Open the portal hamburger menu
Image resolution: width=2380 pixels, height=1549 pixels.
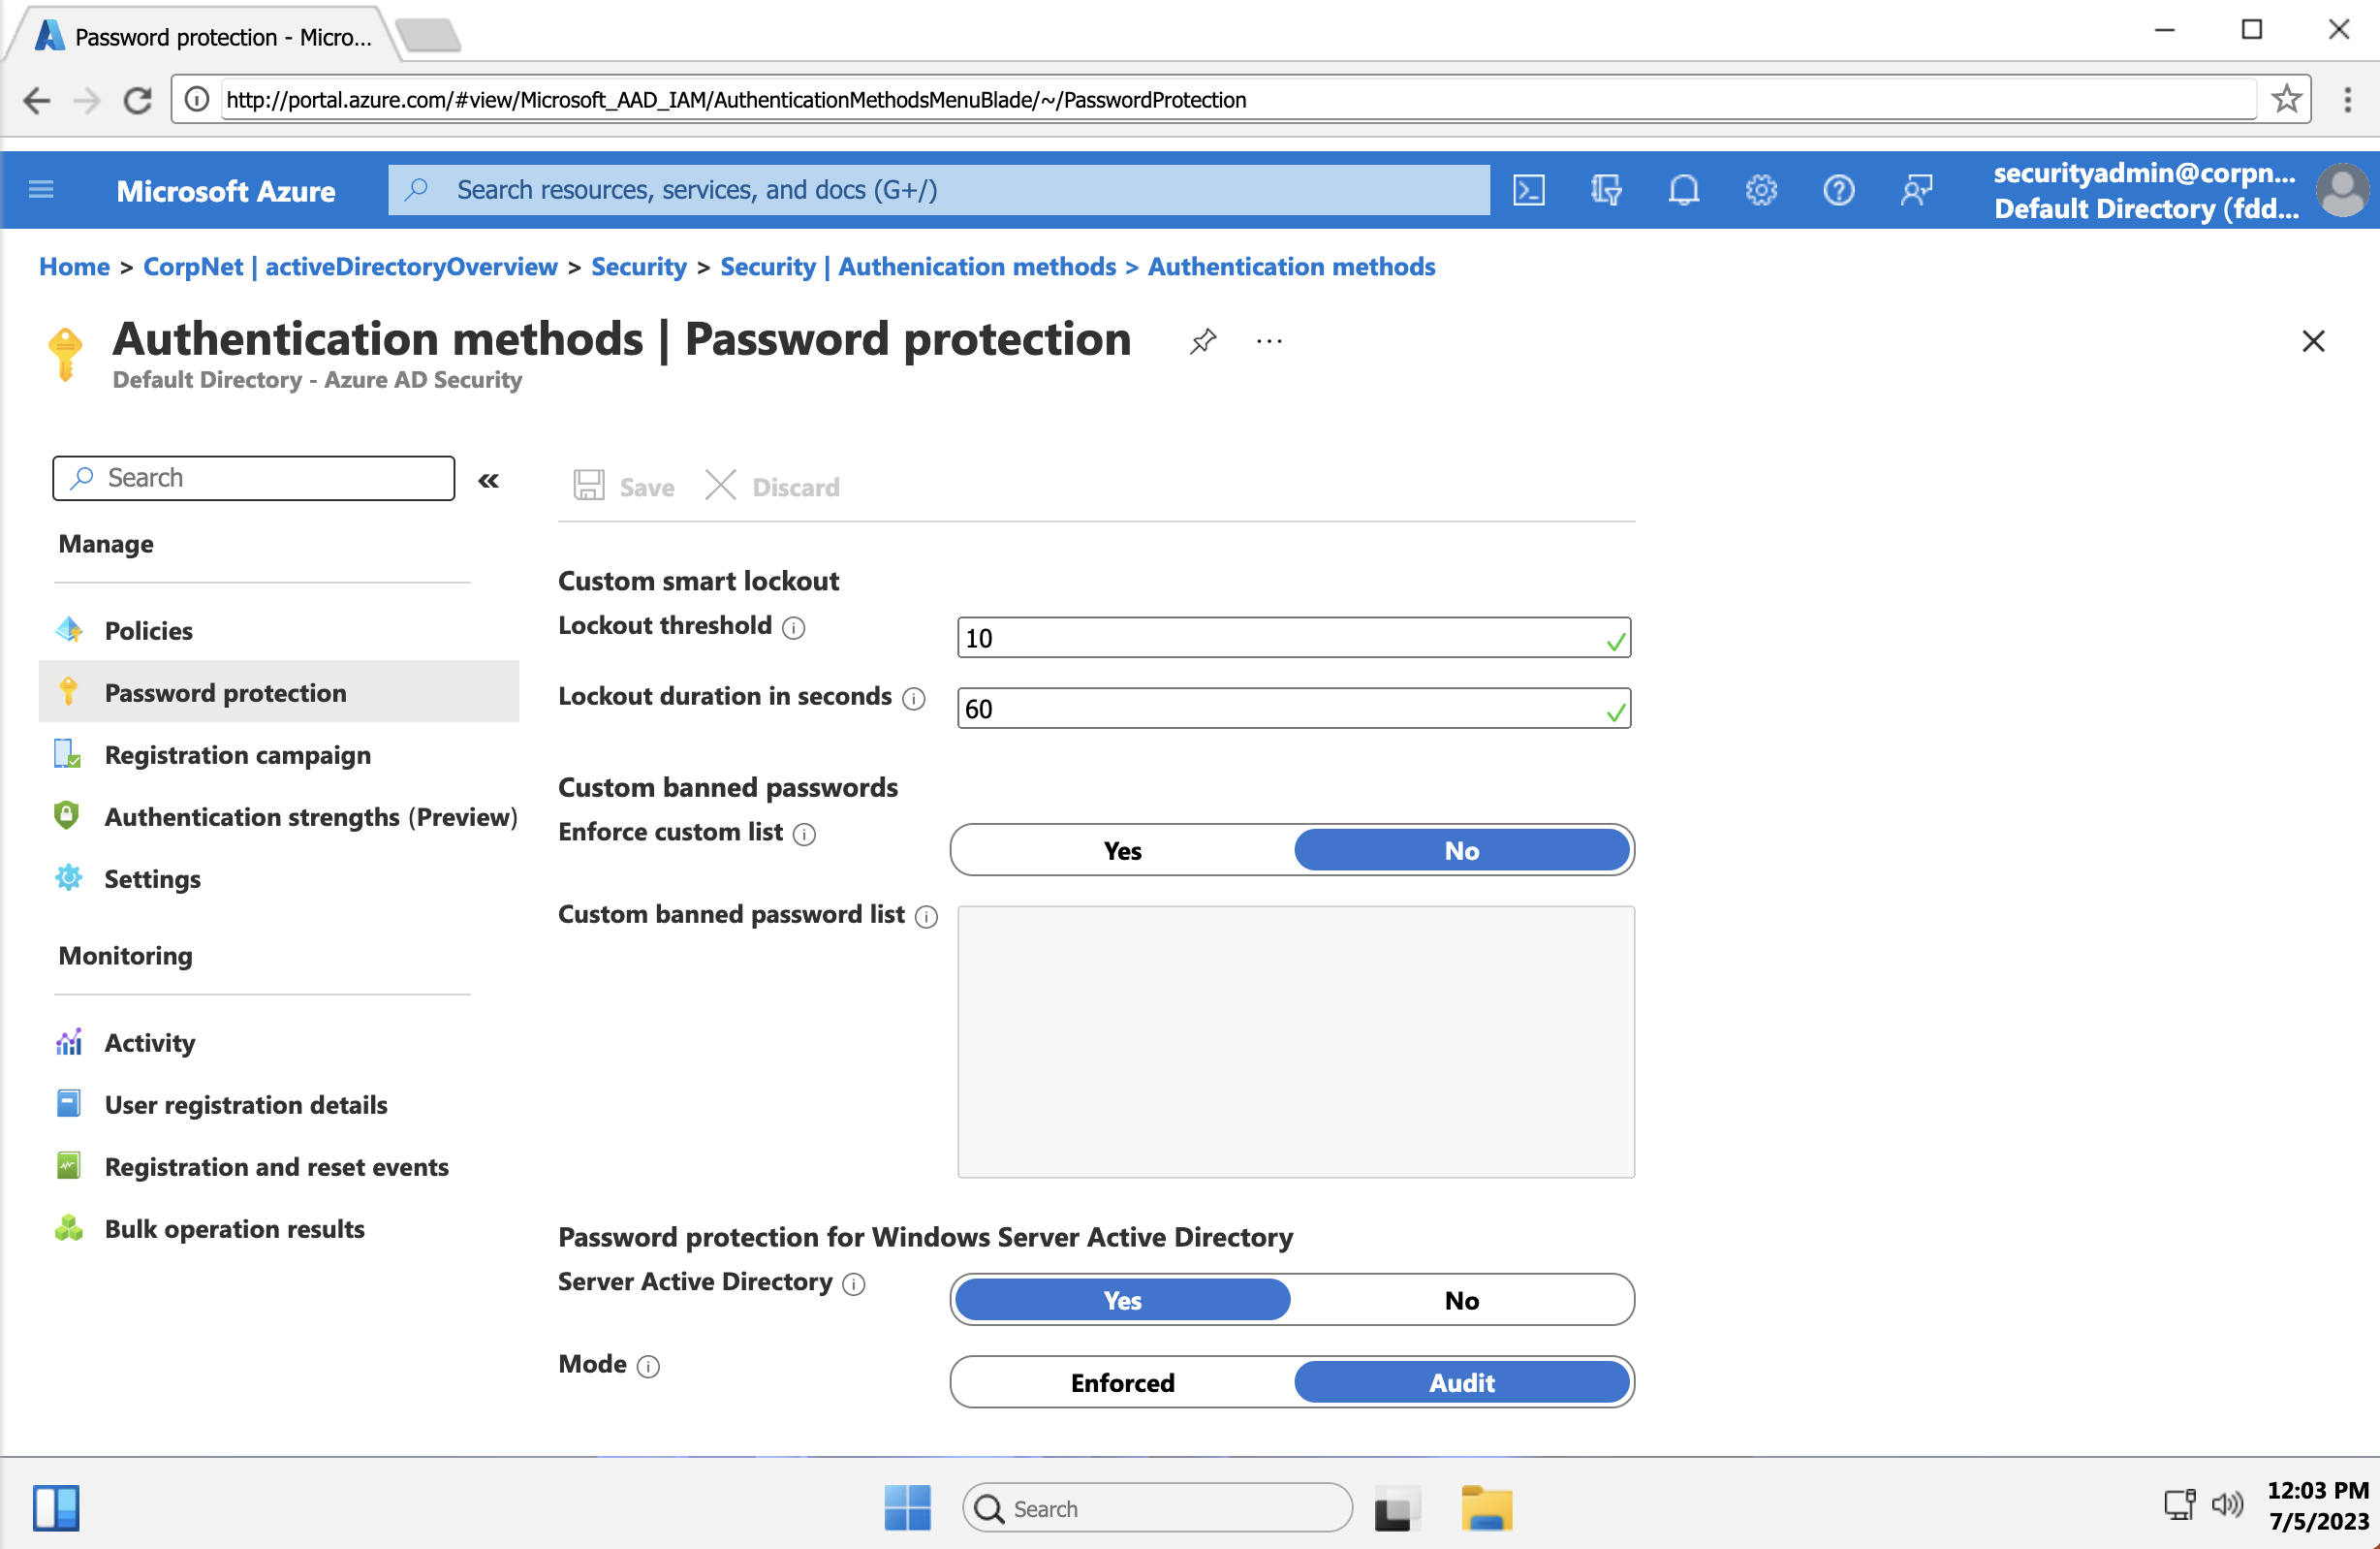[41, 189]
